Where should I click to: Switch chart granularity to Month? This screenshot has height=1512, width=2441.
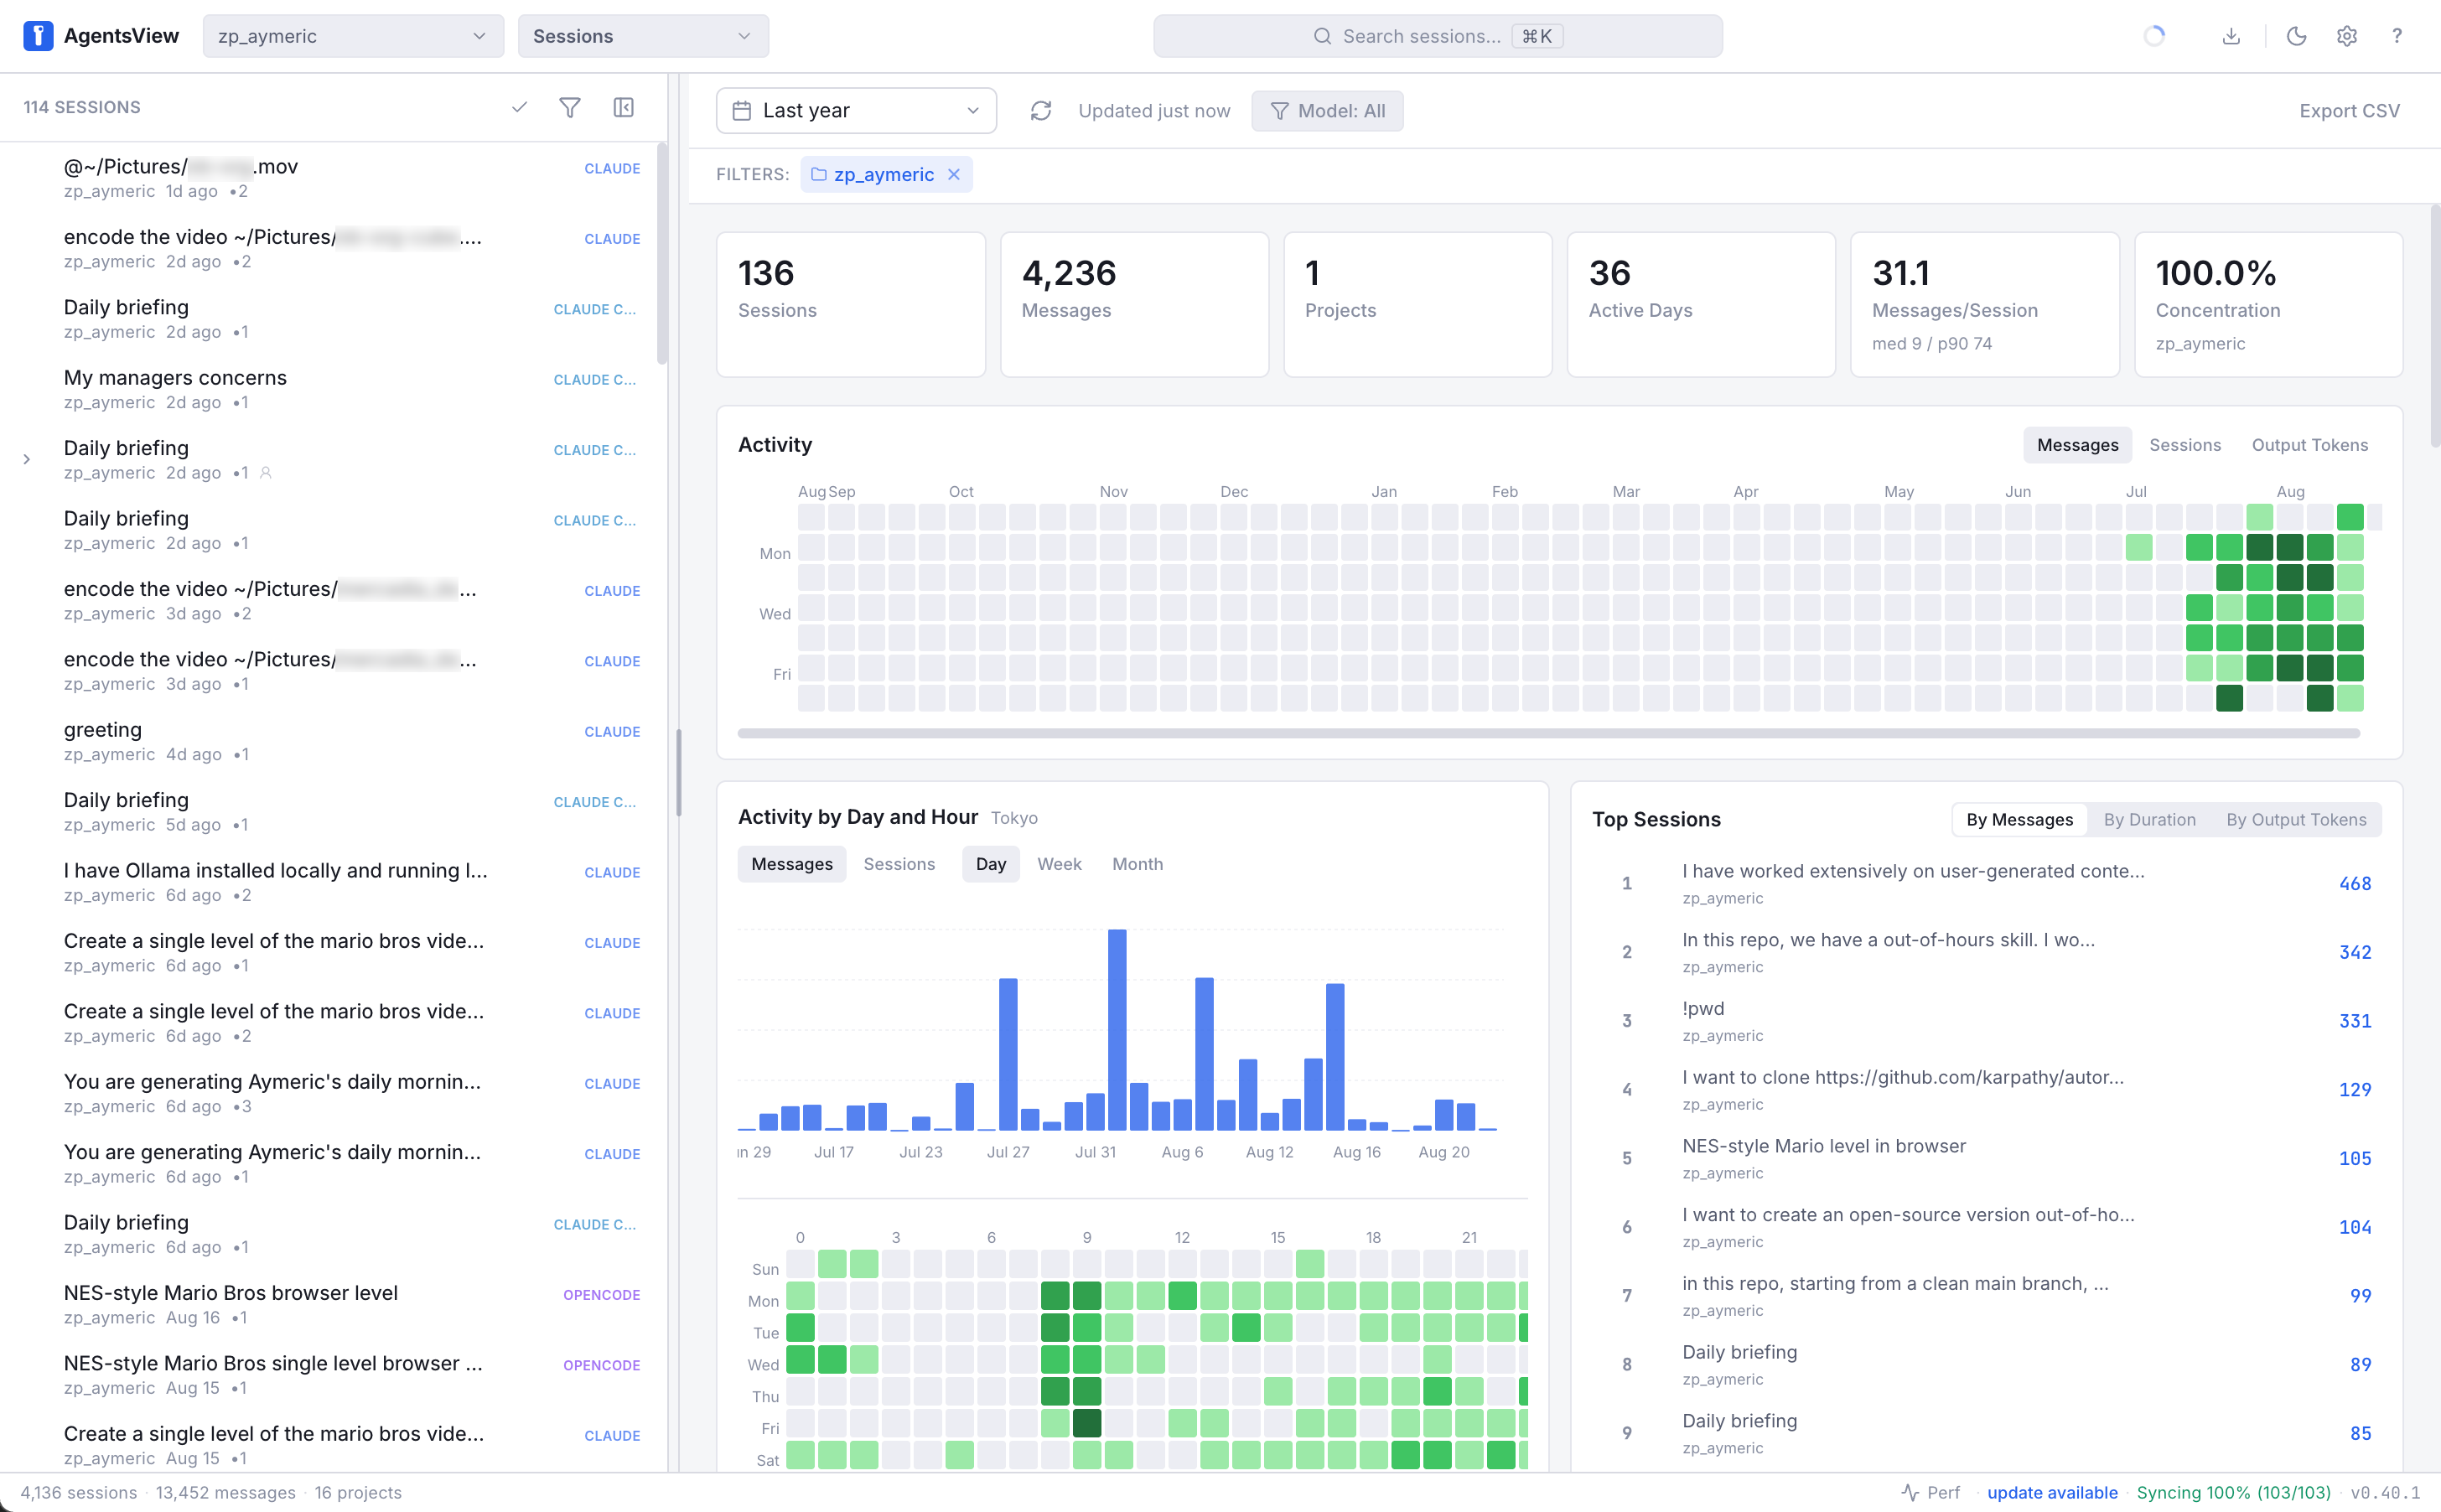click(x=1137, y=864)
